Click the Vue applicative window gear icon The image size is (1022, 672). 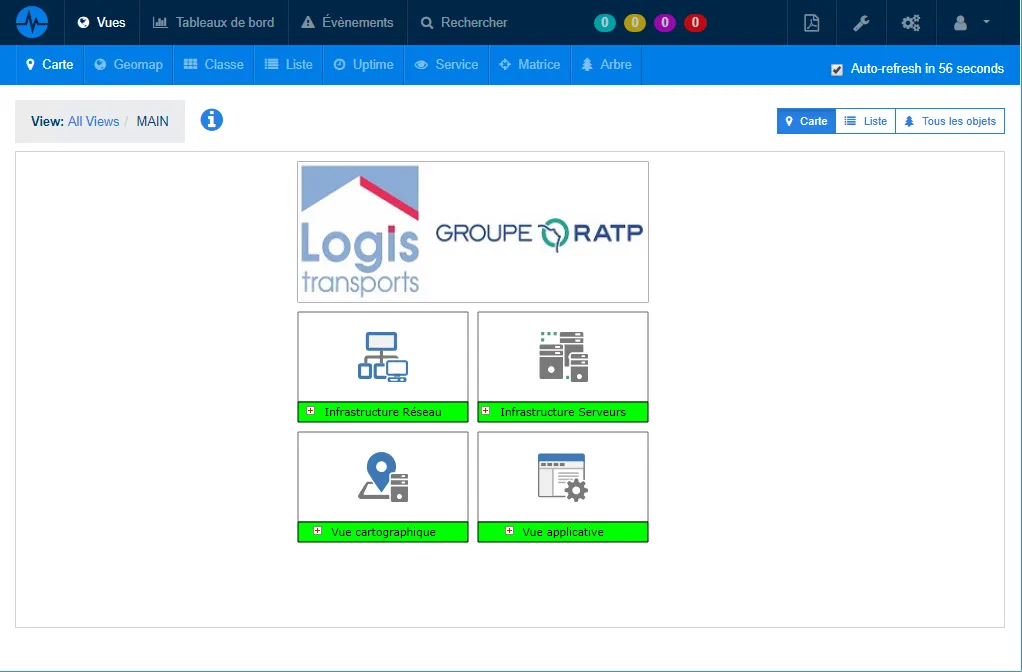pos(563,477)
